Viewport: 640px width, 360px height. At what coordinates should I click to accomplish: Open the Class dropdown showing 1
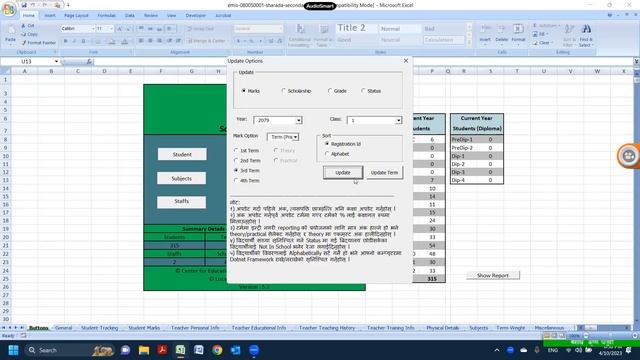pos(398,120)
